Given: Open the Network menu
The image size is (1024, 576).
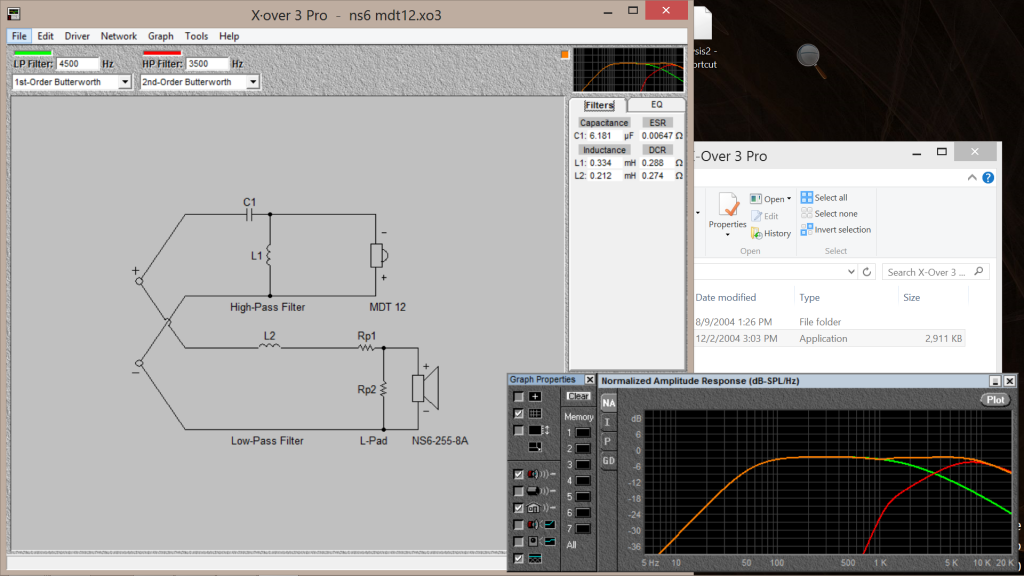Looking at the screenshot, I should [119, 36].
